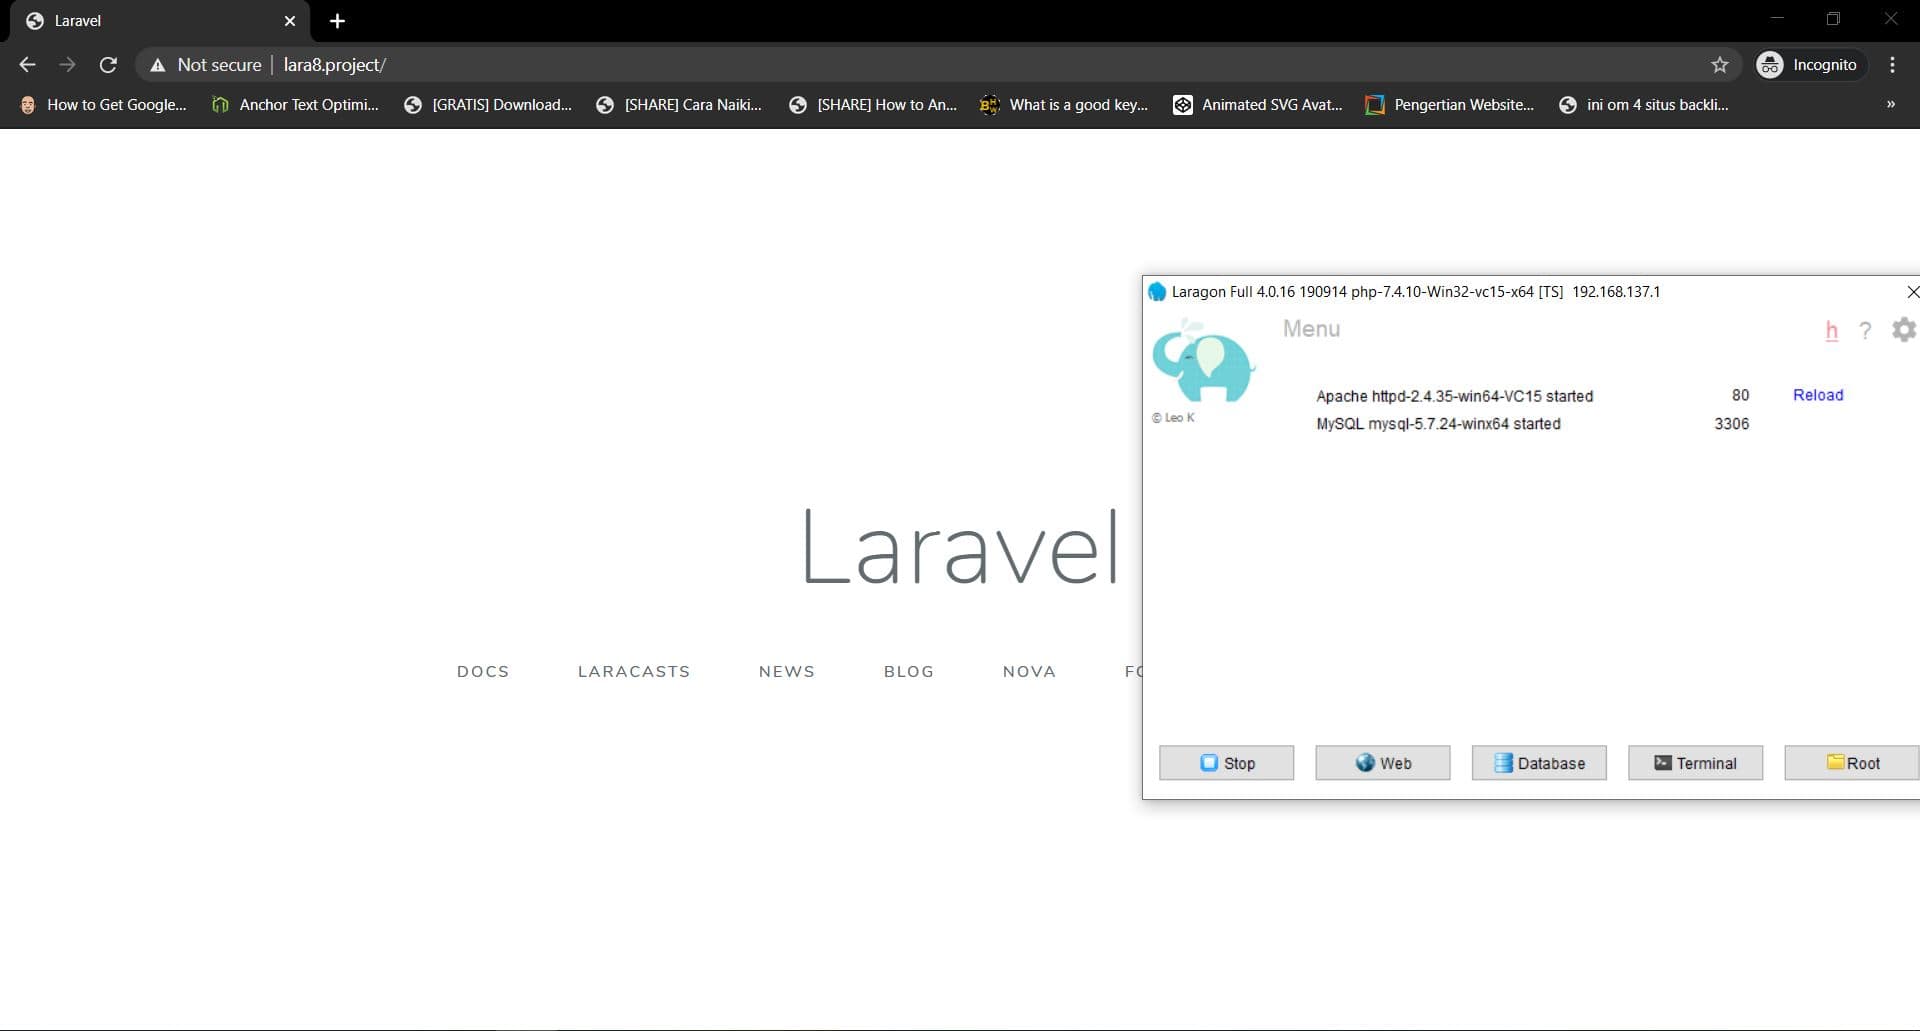Screen dimensions: 1920x1031
Task: Click the Laragon title bar icon
Action: (1157, 292)
